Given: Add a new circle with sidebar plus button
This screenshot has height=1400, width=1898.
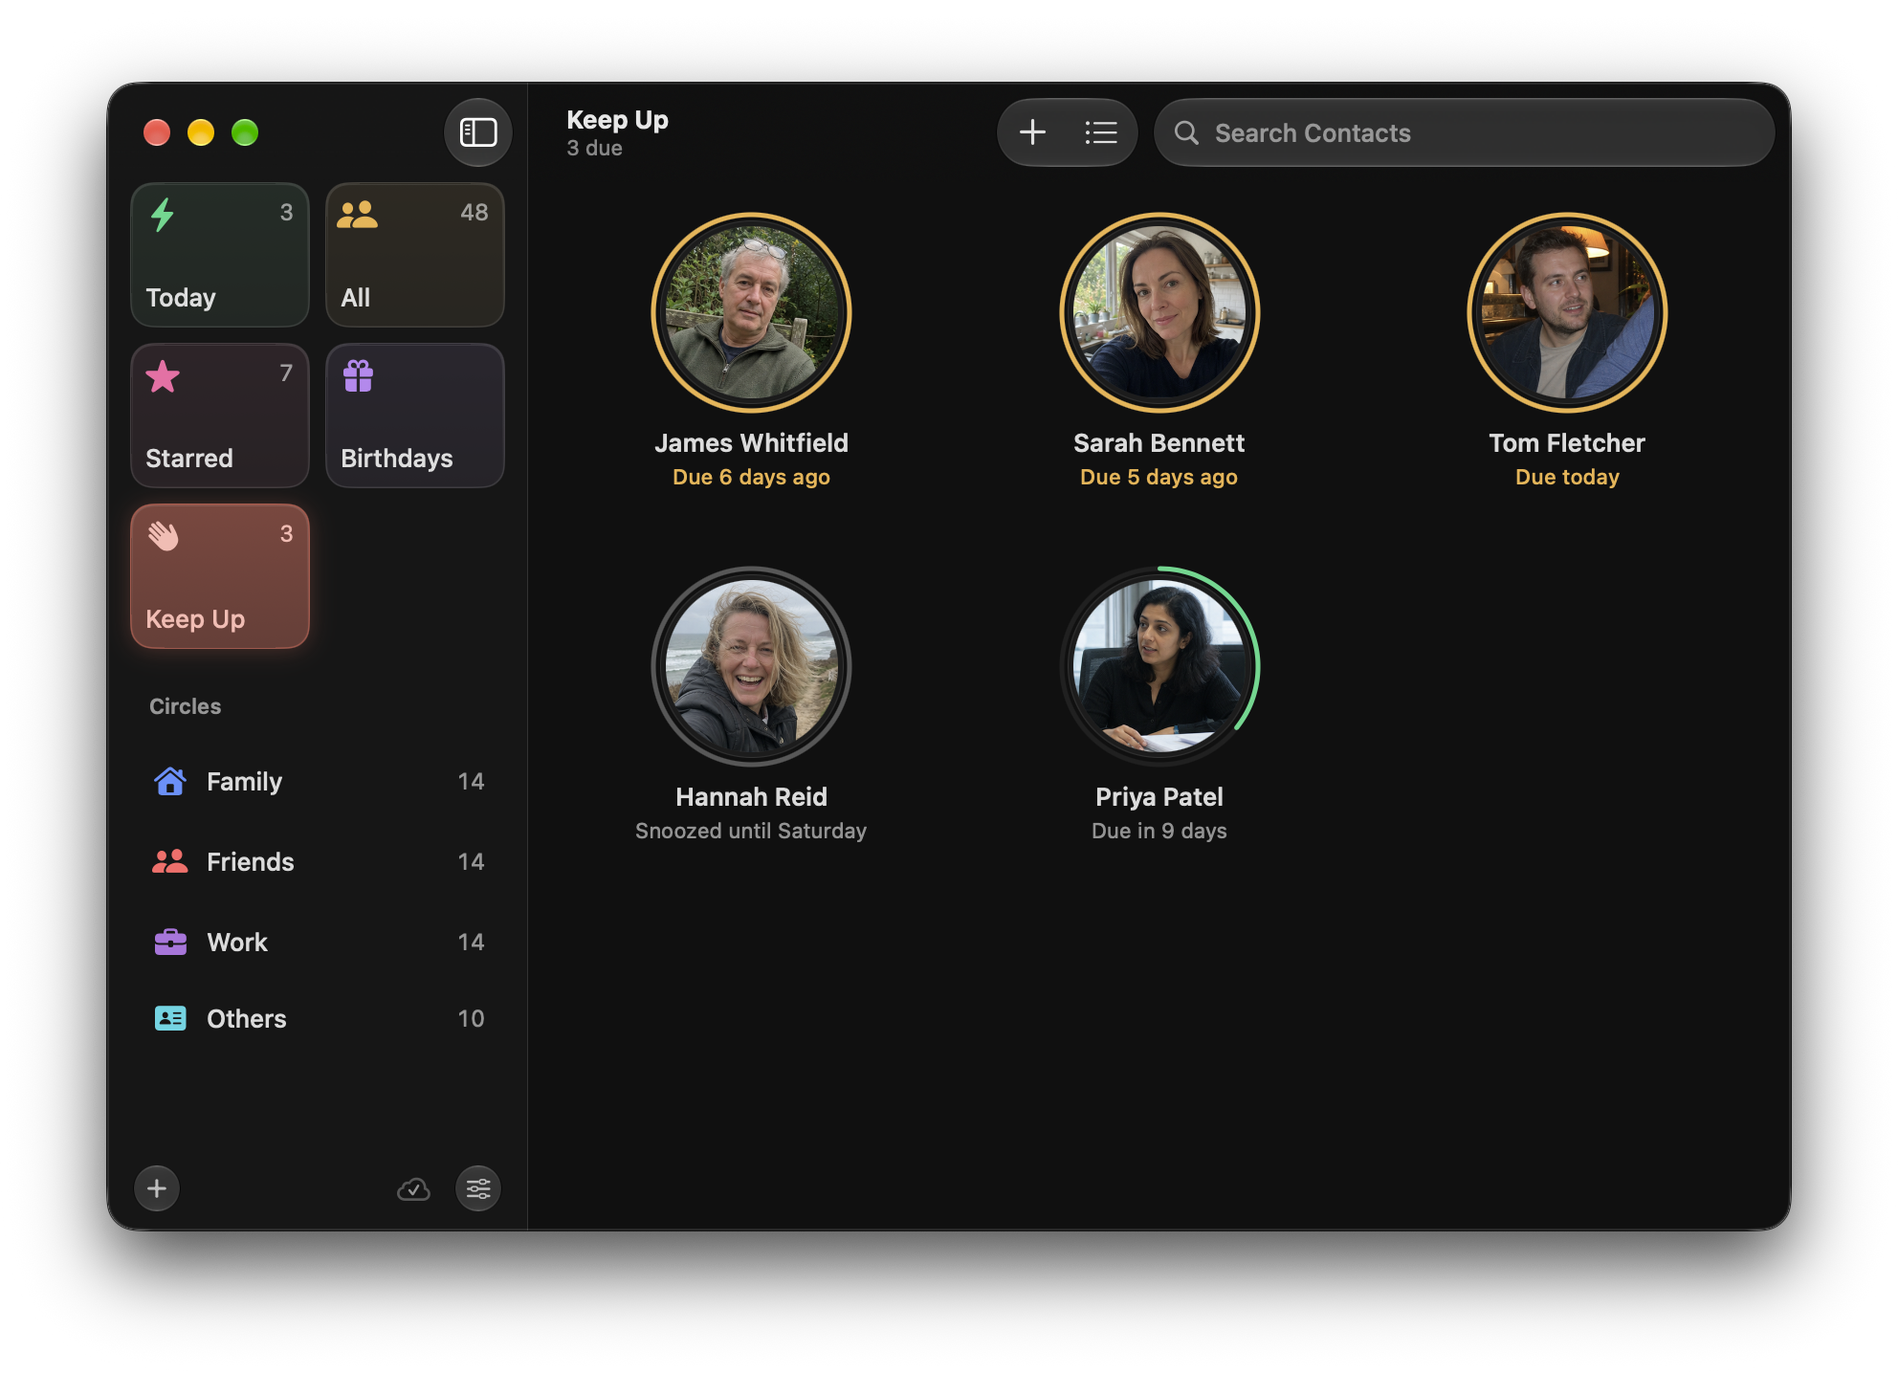Looking at the screenshot, I should pos(157,1188).
